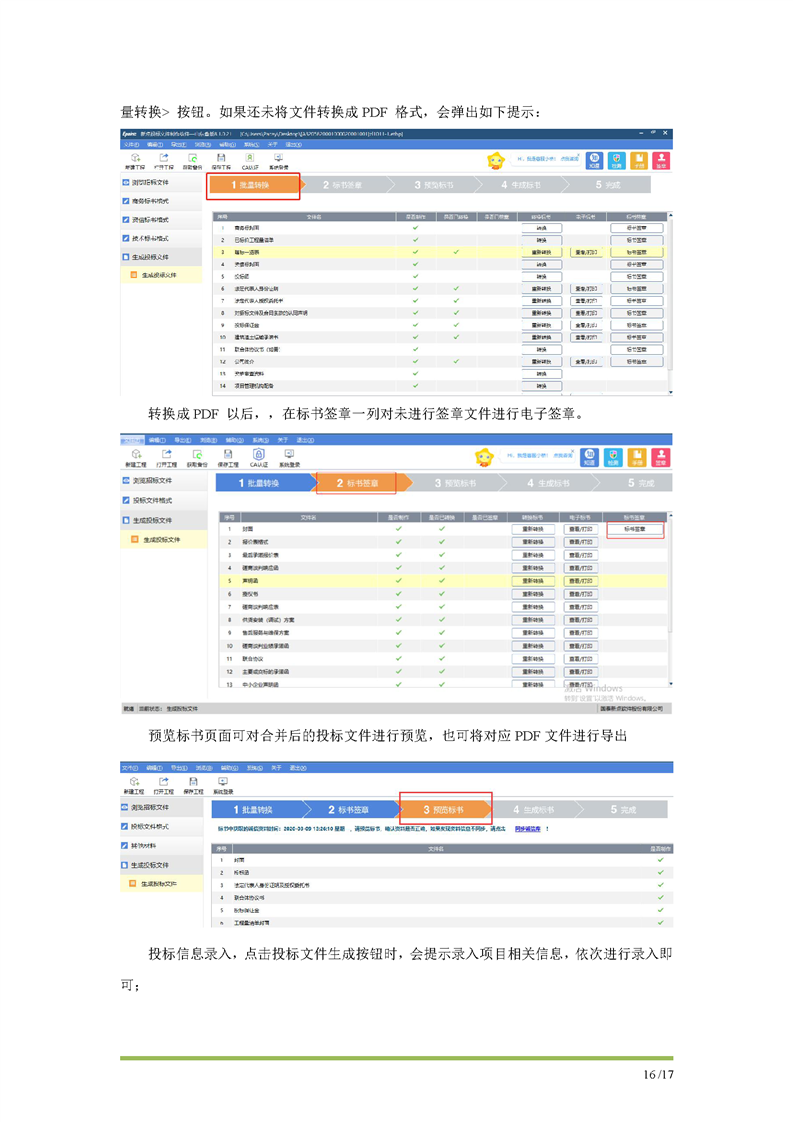Viewport: 793px width, 1122px height.
Task: Toggle the 技术标书格式 check icon in sidebar
Action: [126, 238]
